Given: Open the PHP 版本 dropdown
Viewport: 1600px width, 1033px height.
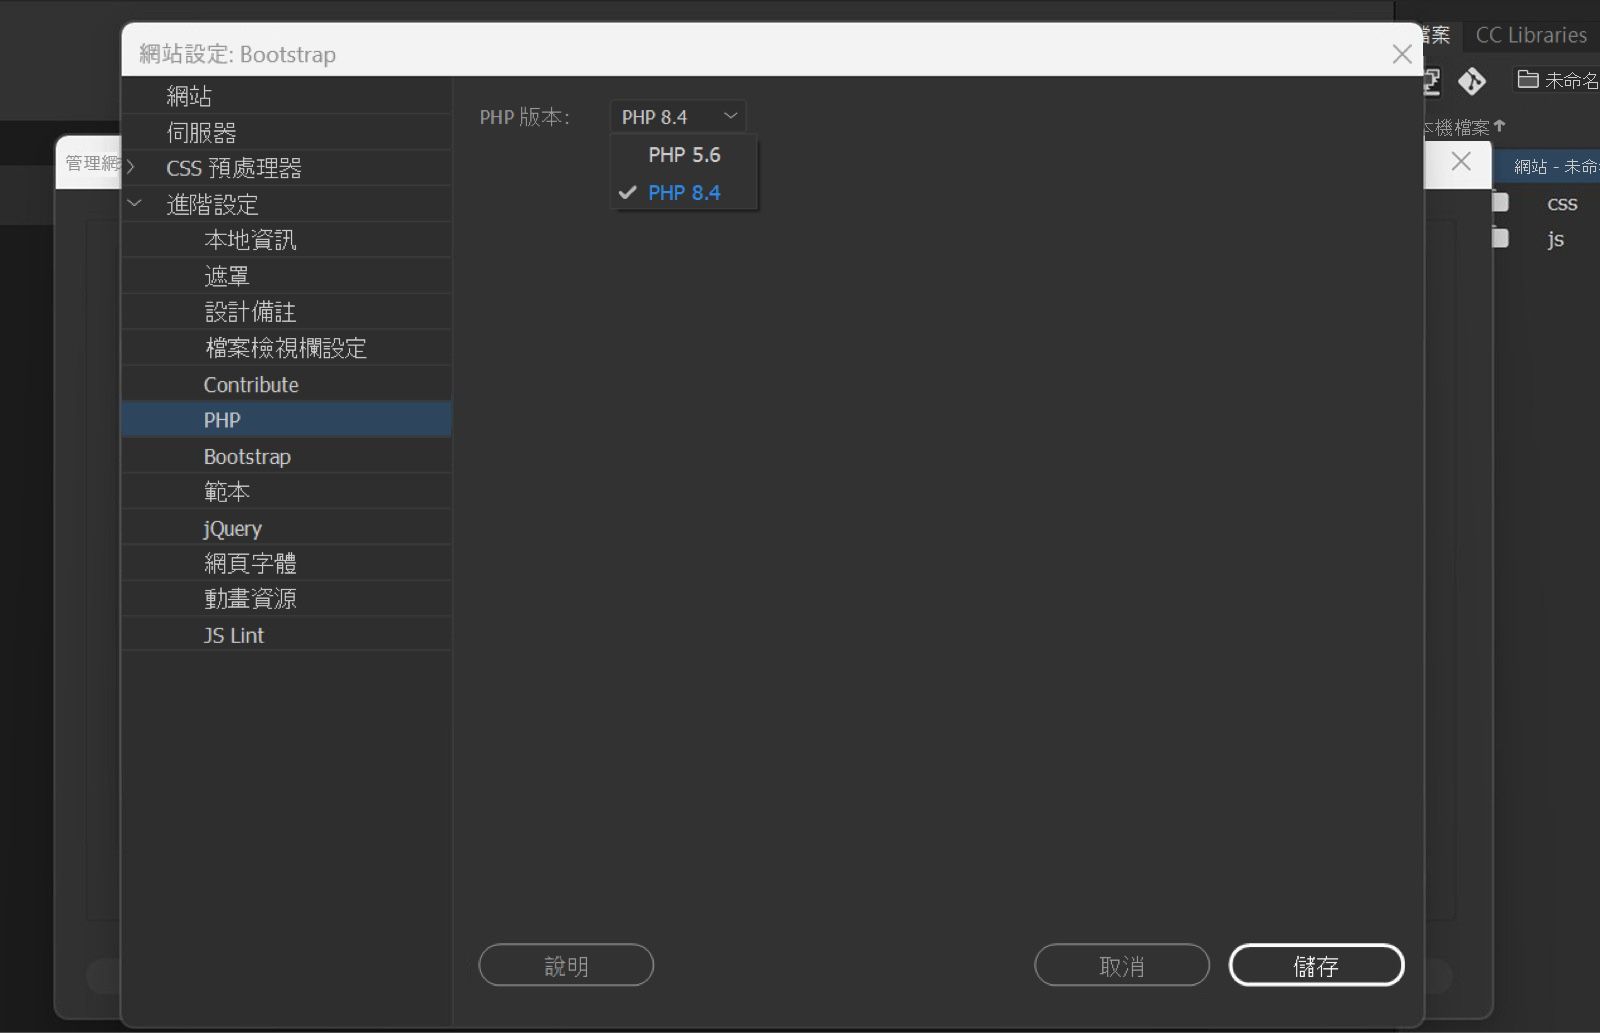Looking at the screenshot, I should pos(677,116).
